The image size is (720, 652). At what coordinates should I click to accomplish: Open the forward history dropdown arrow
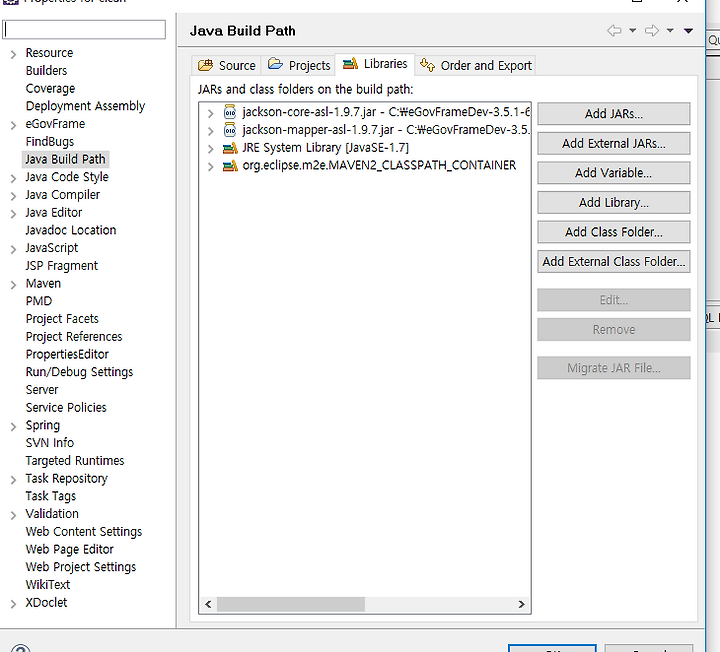(670, 31)
